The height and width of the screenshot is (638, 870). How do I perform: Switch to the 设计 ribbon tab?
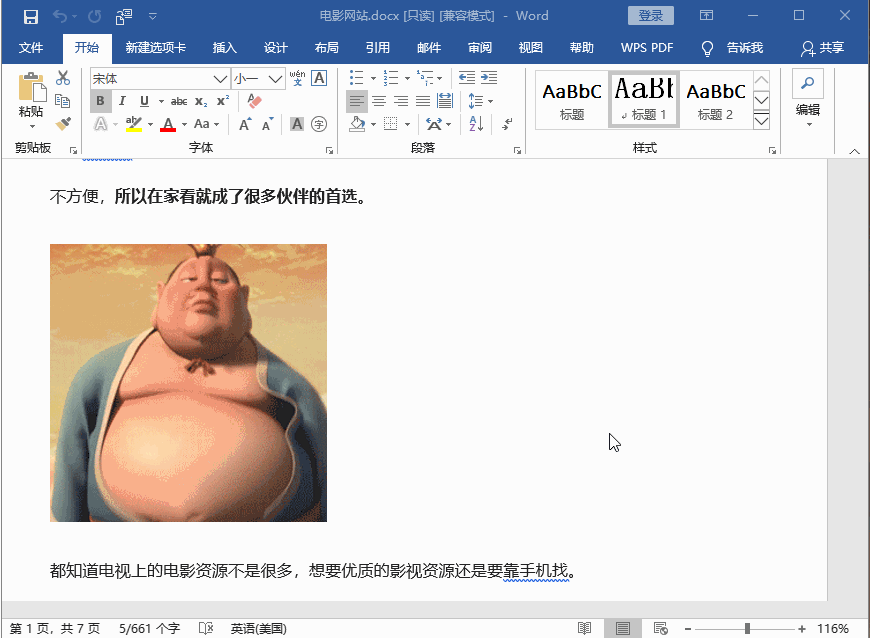pos(275,48)
